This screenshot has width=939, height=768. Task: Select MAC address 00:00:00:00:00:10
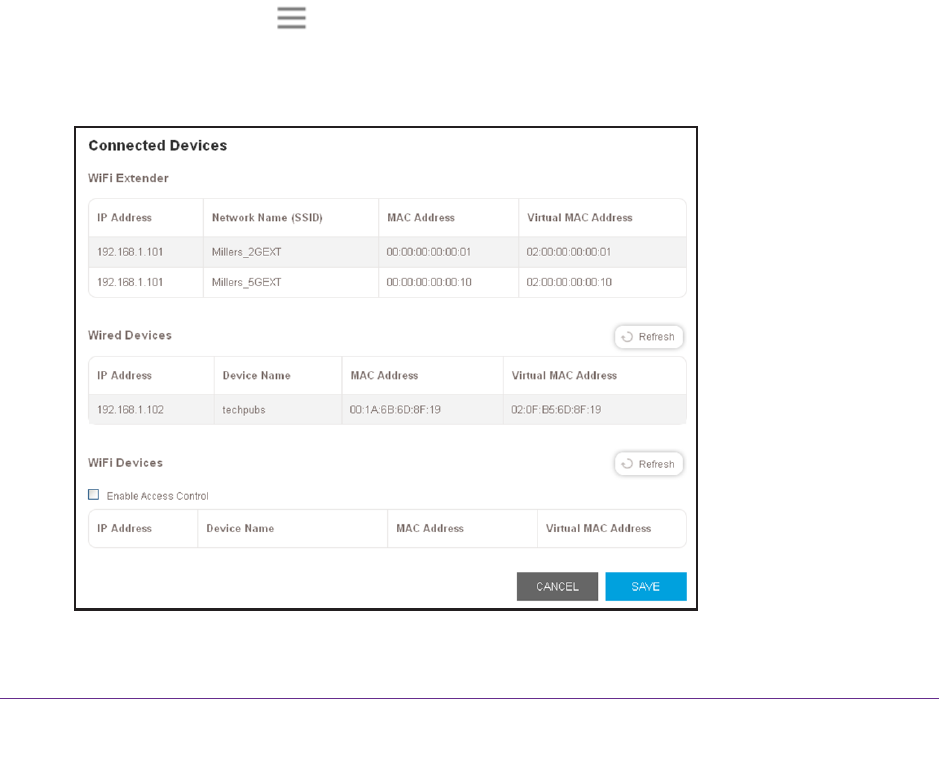pos(429,282)
